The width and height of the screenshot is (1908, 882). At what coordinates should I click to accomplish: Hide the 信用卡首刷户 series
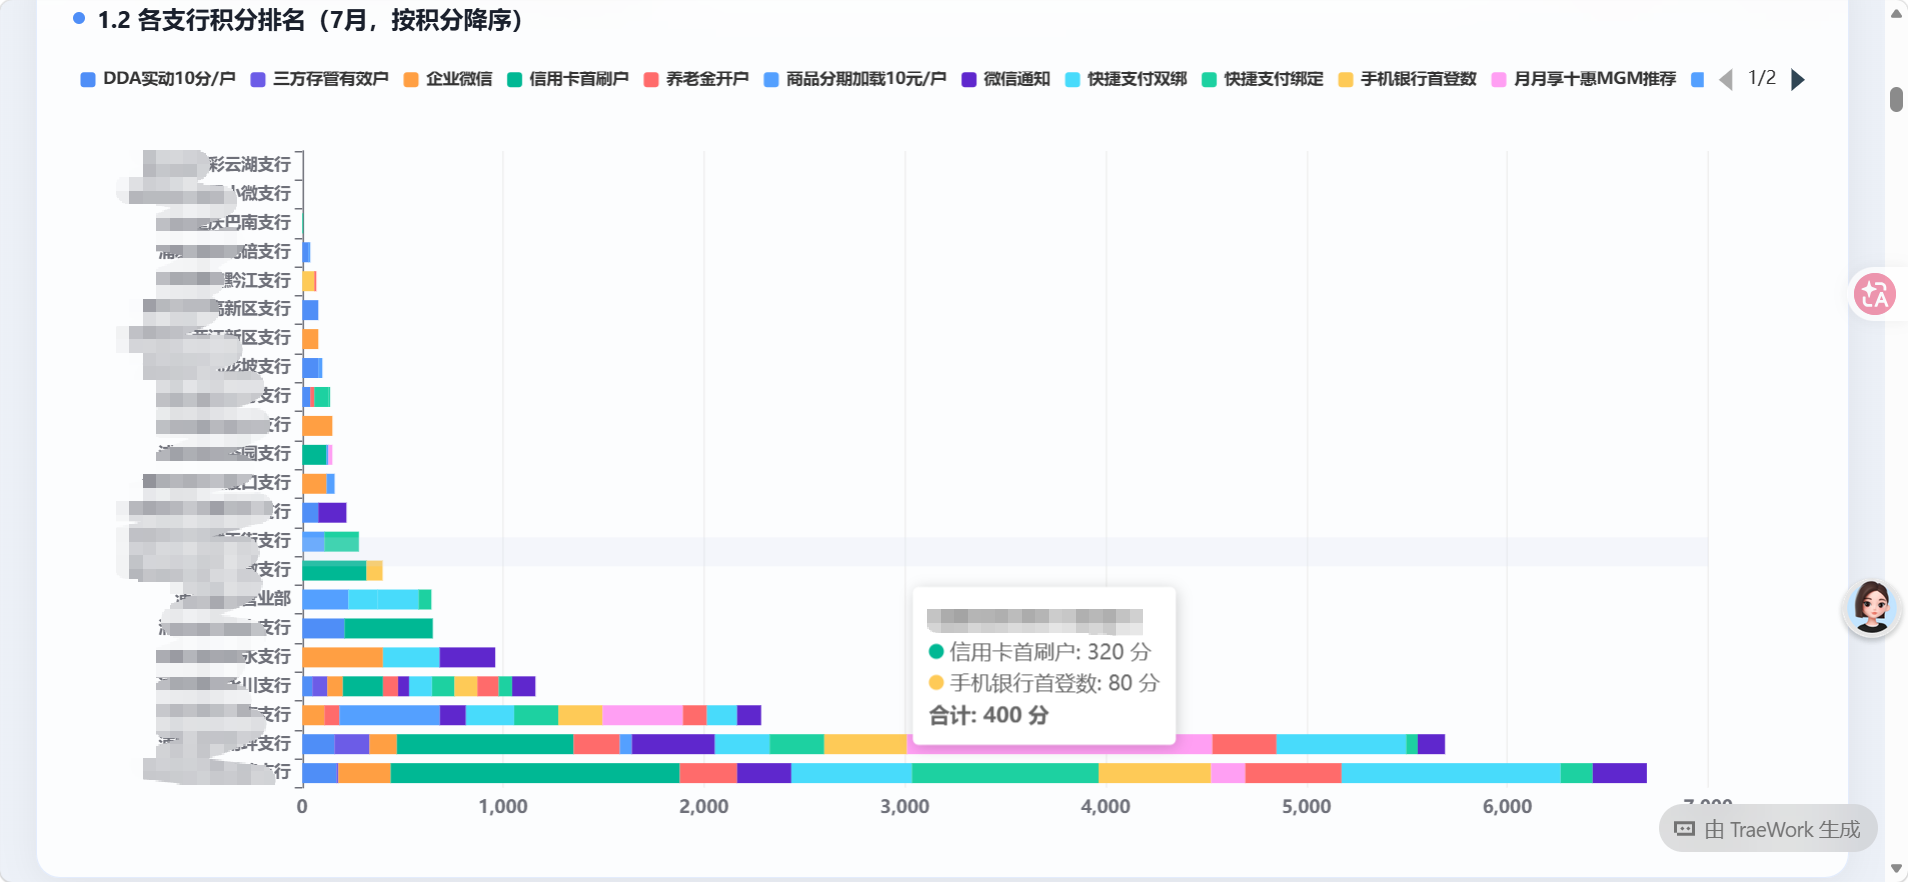tap(568, 79)
